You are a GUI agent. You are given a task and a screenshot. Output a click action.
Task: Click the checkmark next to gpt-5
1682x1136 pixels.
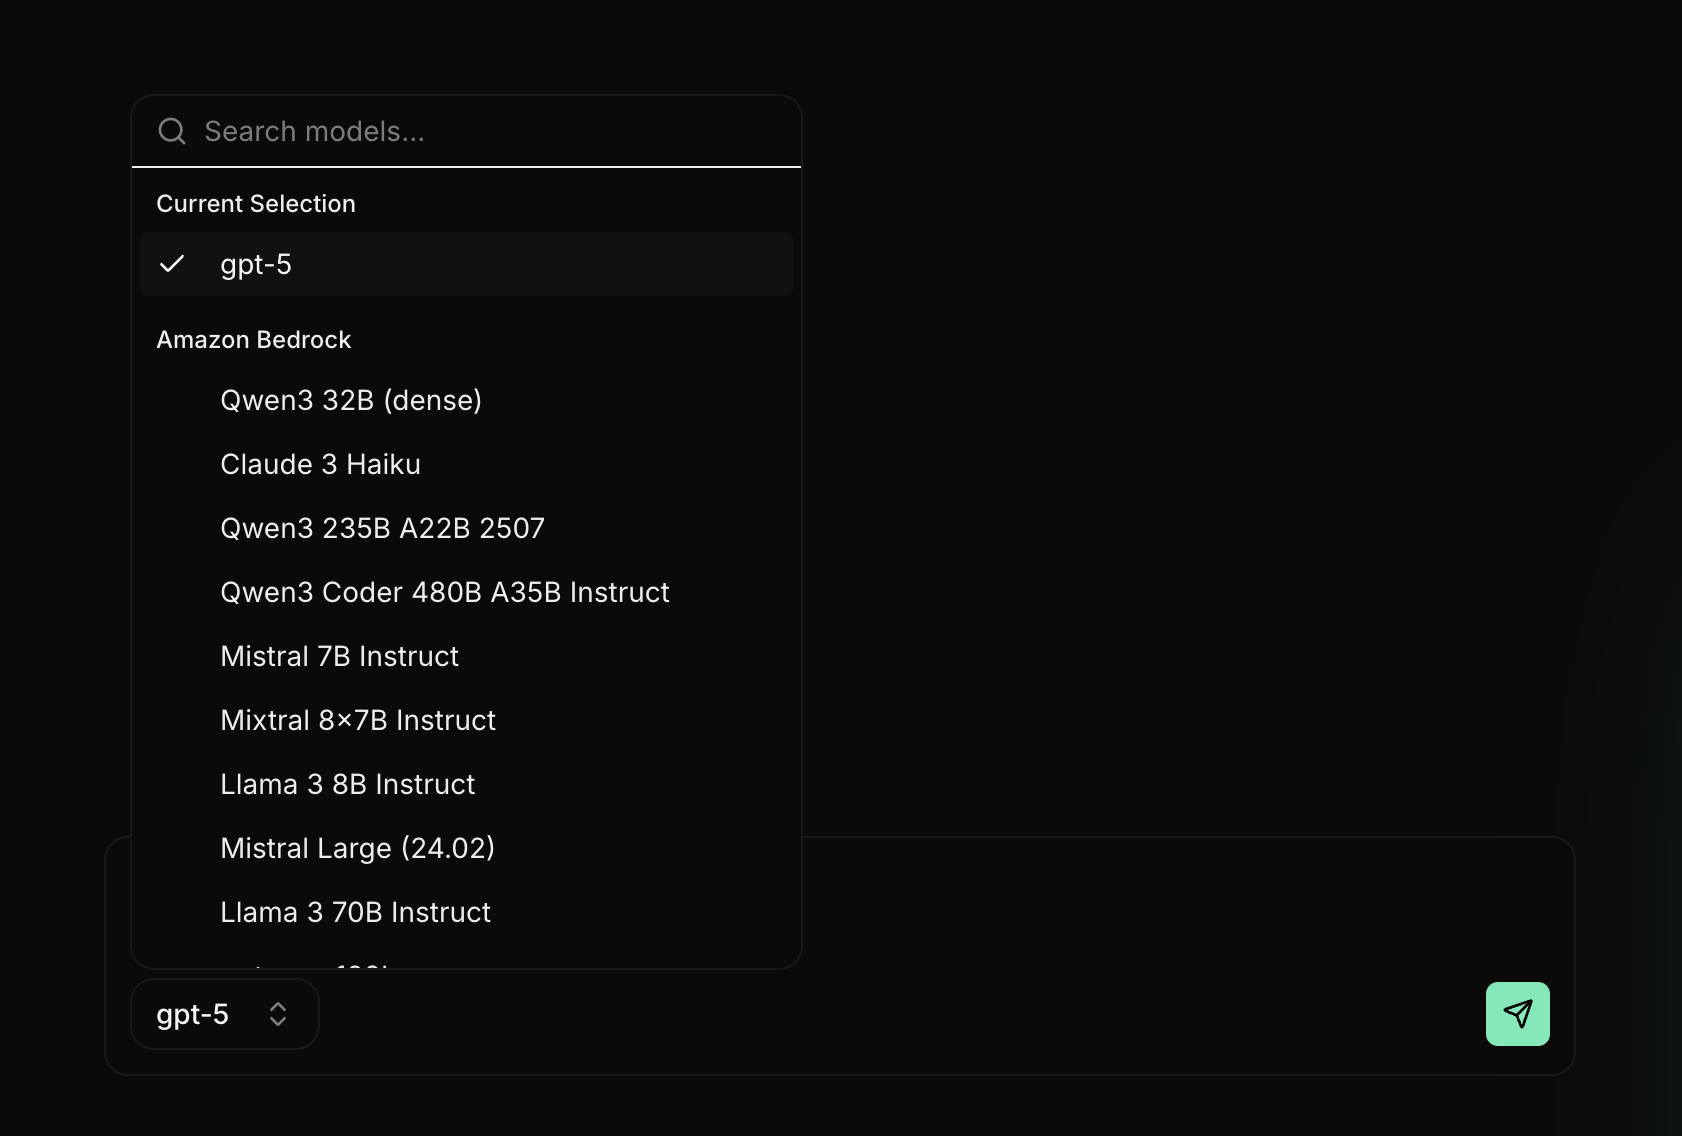(x=172, y=264)
